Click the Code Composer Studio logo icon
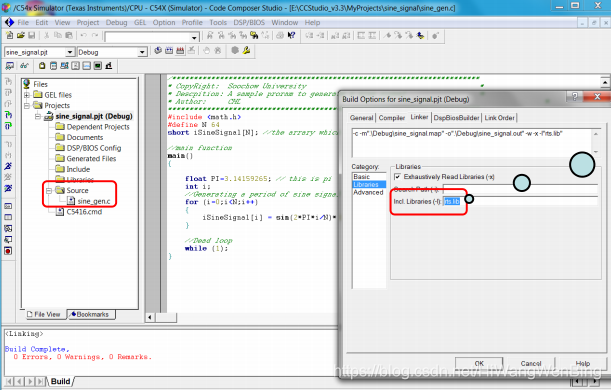 click(x=9, y=23)
